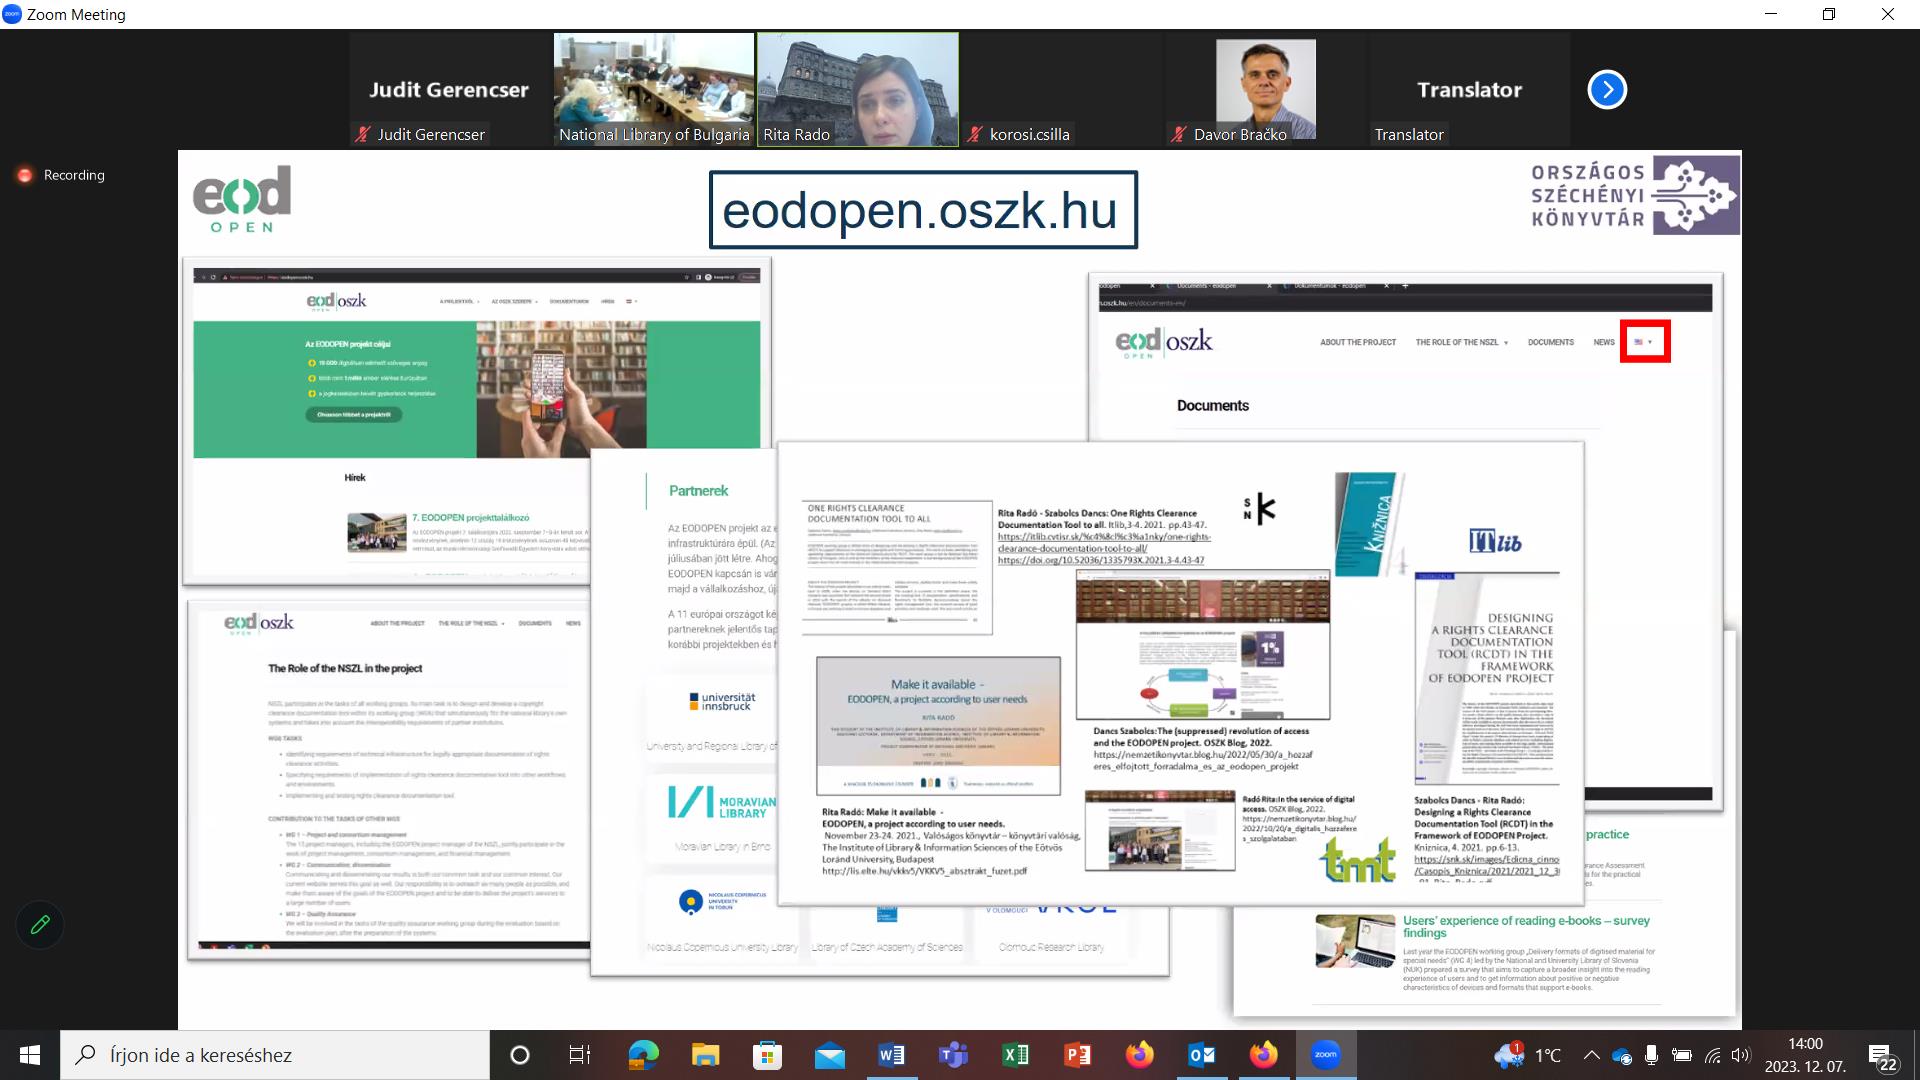Click the microphone tray icon
This screenshot has height=1080, width=1920.
pos(1651,1055)
